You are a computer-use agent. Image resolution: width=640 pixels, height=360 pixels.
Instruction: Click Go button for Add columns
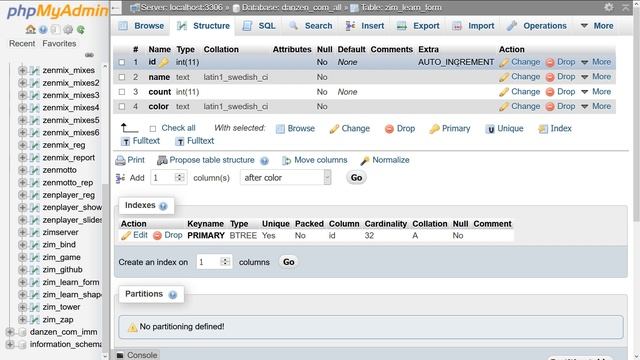(356, 178)
